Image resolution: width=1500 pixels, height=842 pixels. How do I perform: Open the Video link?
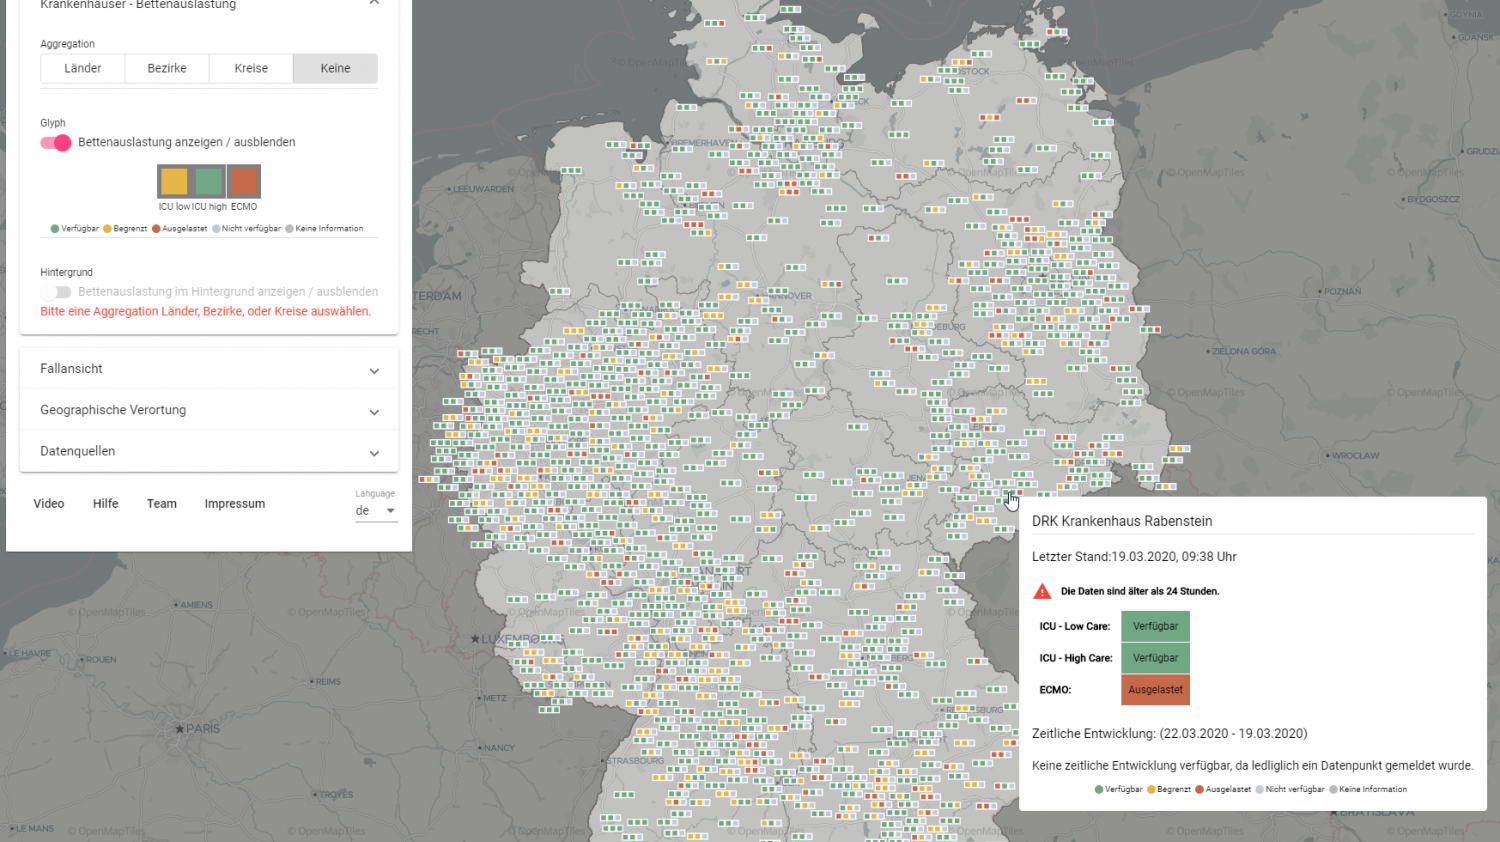coord(49,504)
